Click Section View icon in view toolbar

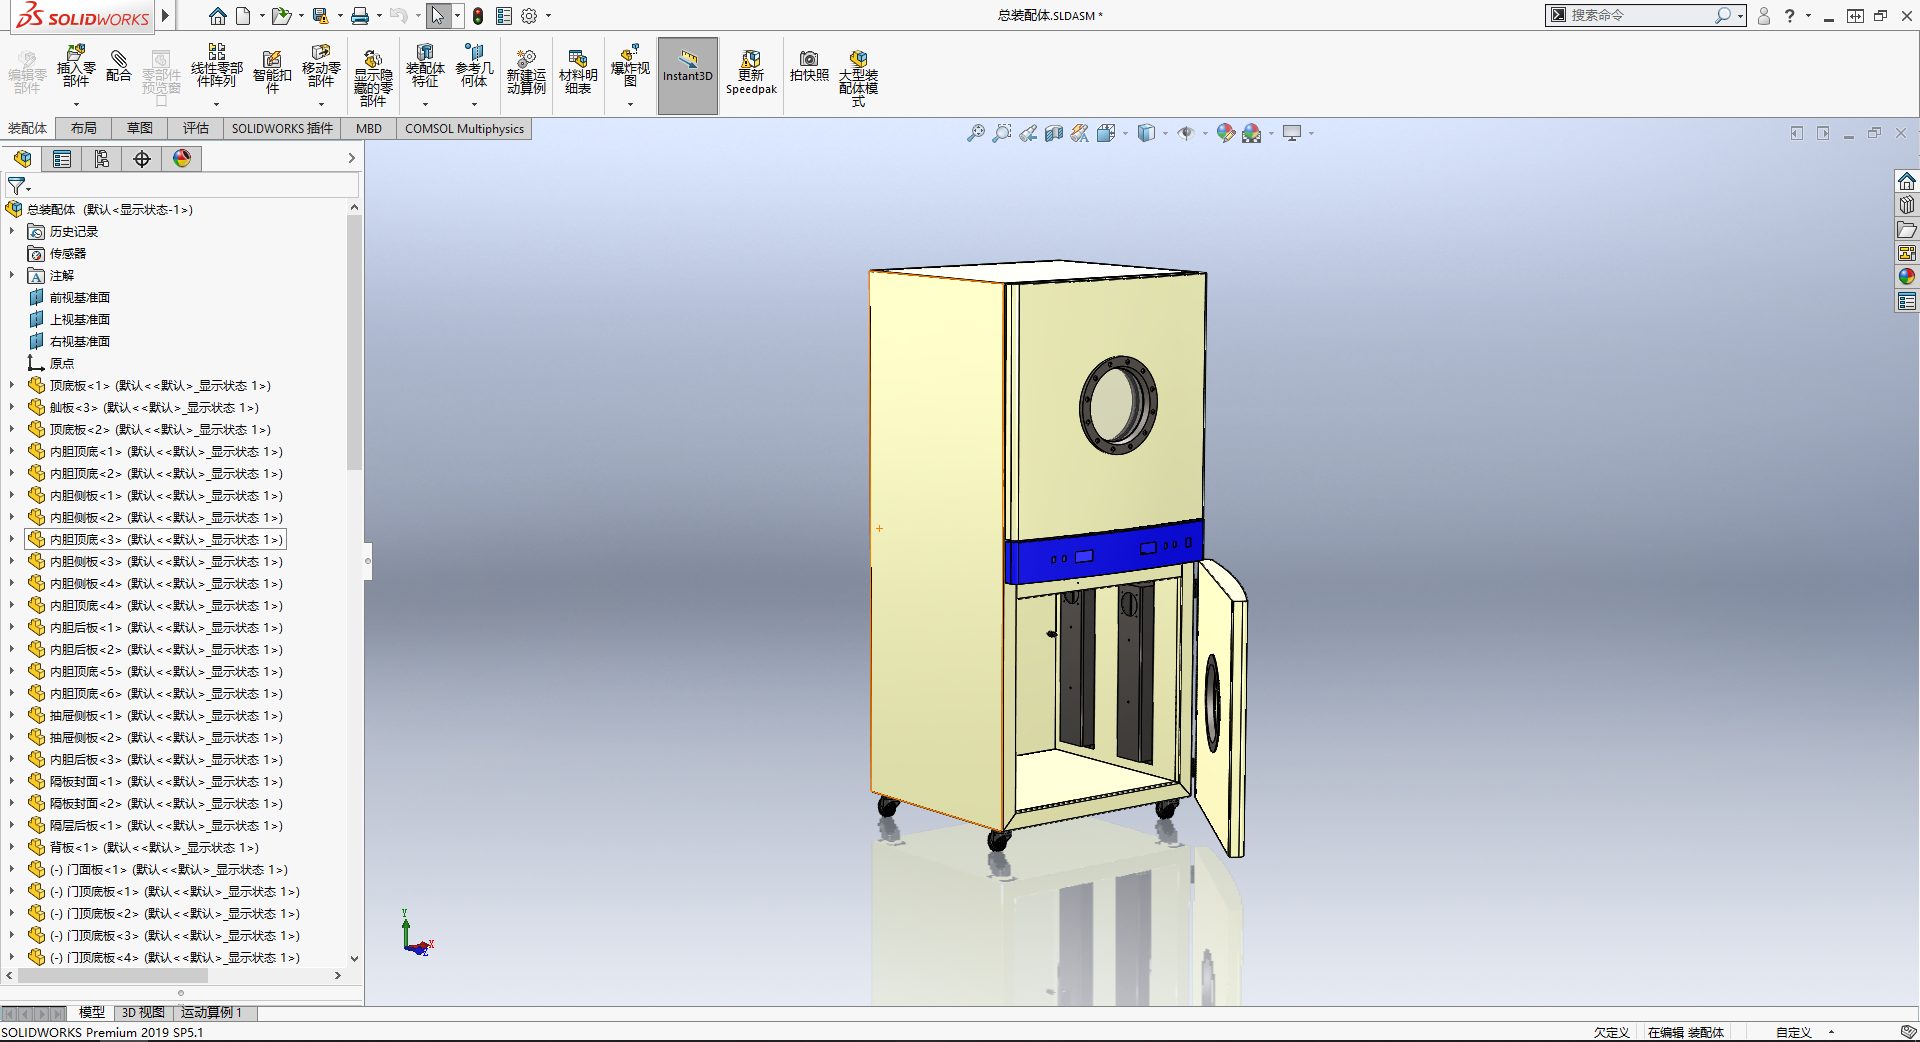[1054, 133]
